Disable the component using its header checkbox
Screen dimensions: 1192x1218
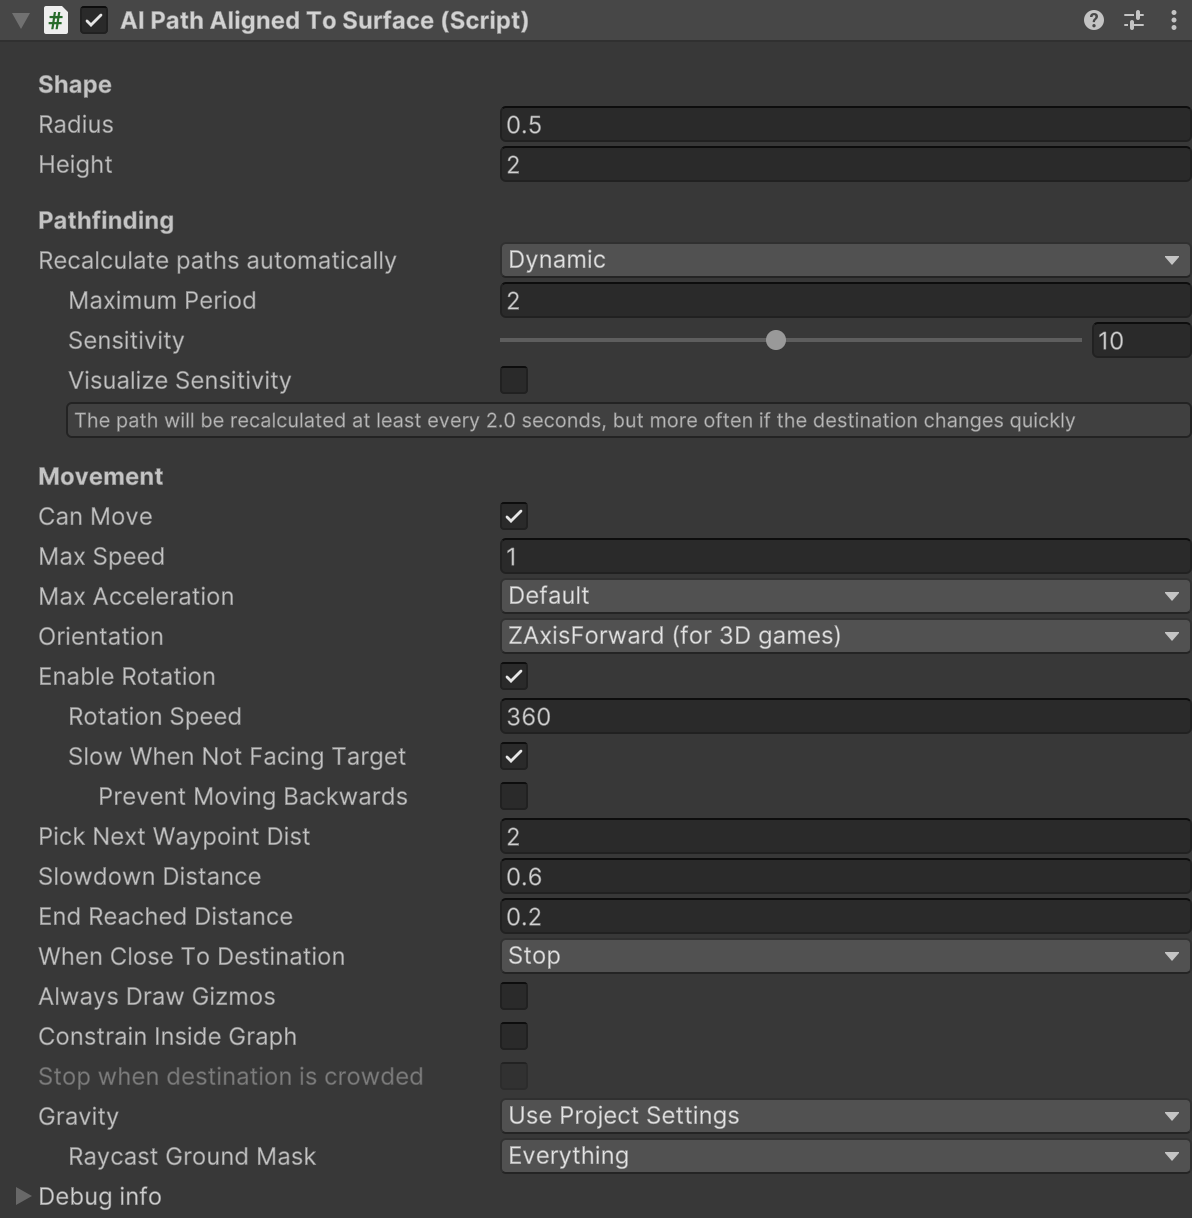tap(94, 19)
